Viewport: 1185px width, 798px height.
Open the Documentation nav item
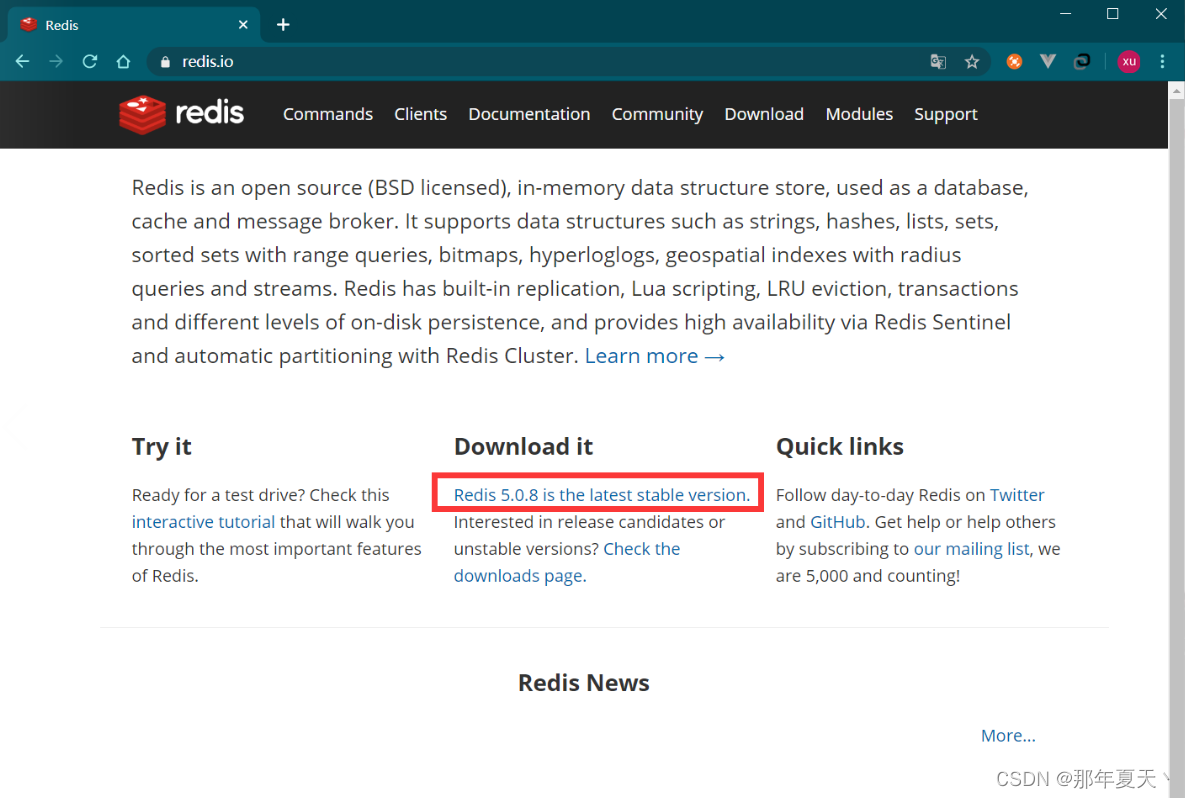pyautogui.click(x=529, y=114)
